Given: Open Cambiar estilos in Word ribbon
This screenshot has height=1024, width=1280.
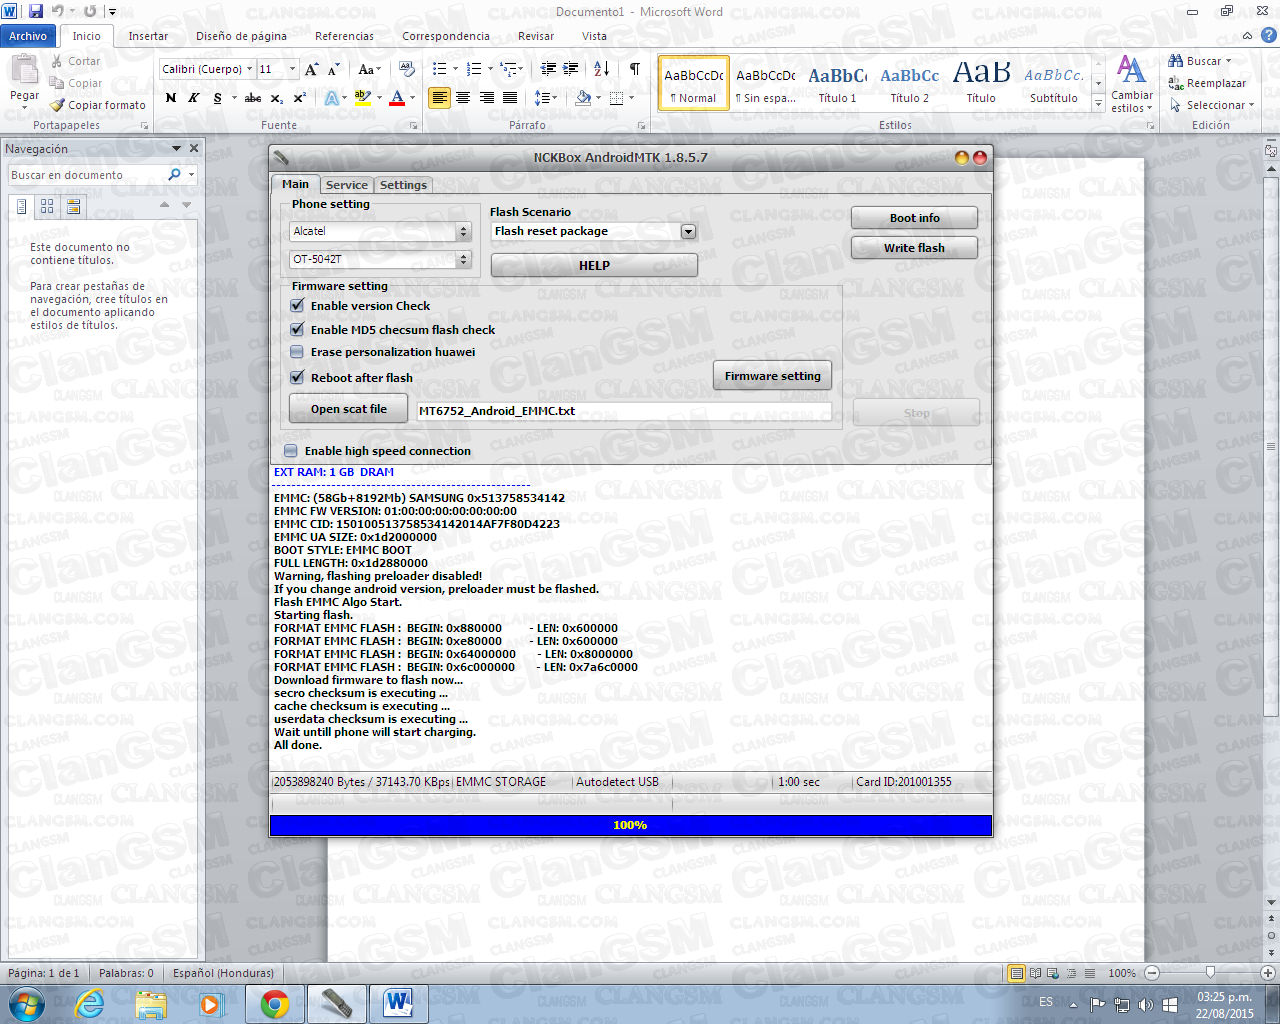Looking at the screenshot, I should point(1131,84).
